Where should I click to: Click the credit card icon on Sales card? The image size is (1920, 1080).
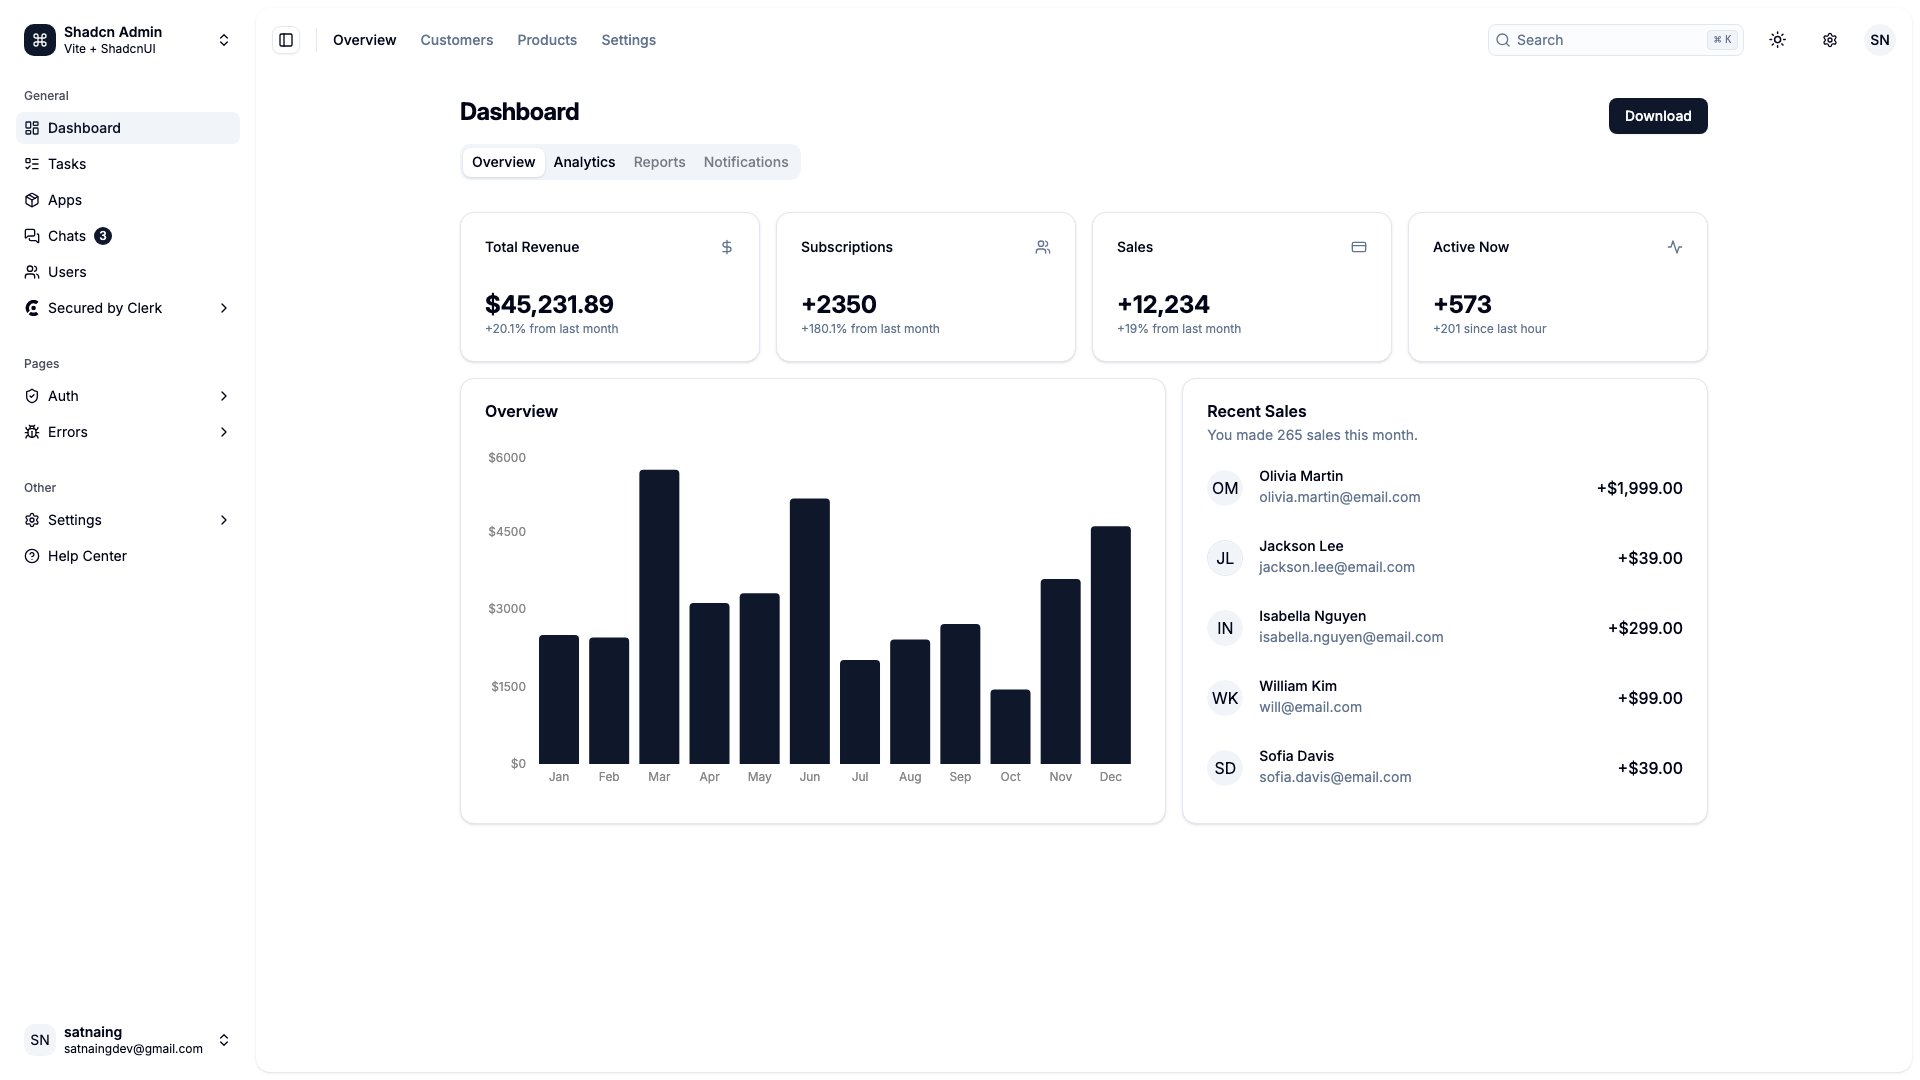click(x=1359, y=247)
